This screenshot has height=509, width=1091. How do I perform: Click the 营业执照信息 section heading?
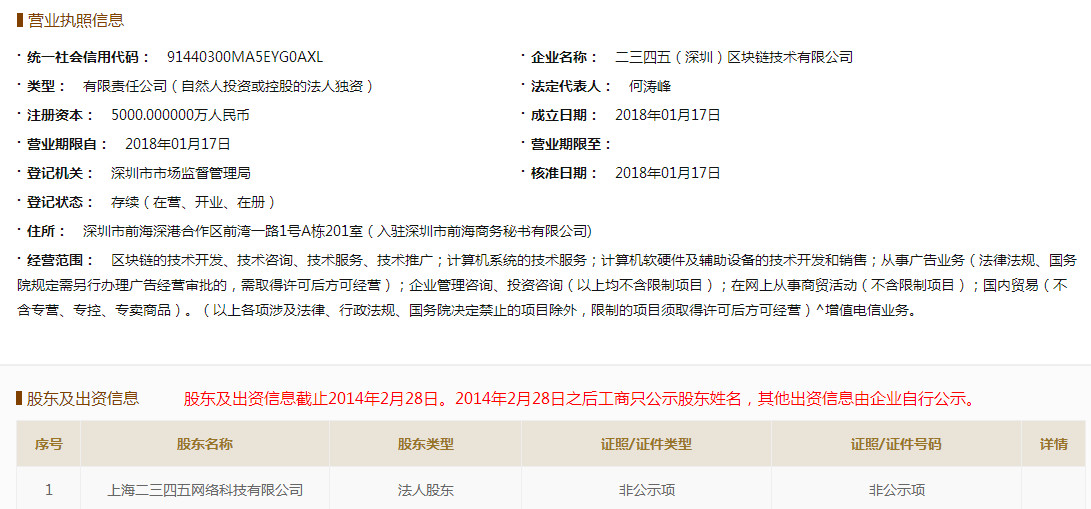pos(76,20)
